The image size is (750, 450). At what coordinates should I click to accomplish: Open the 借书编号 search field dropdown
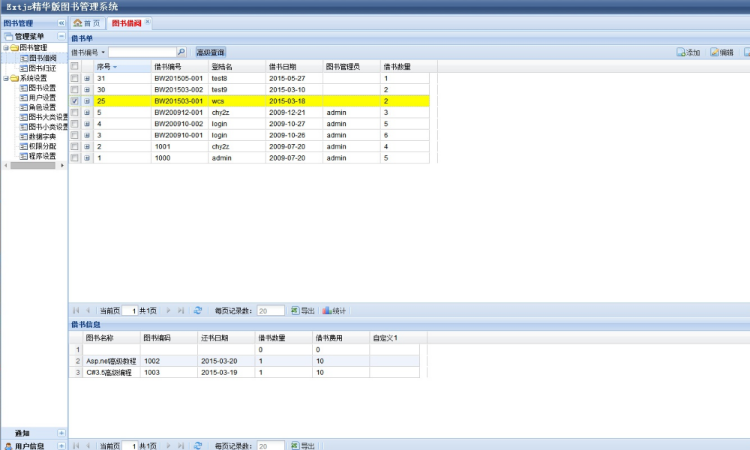[x=104, y=52]
